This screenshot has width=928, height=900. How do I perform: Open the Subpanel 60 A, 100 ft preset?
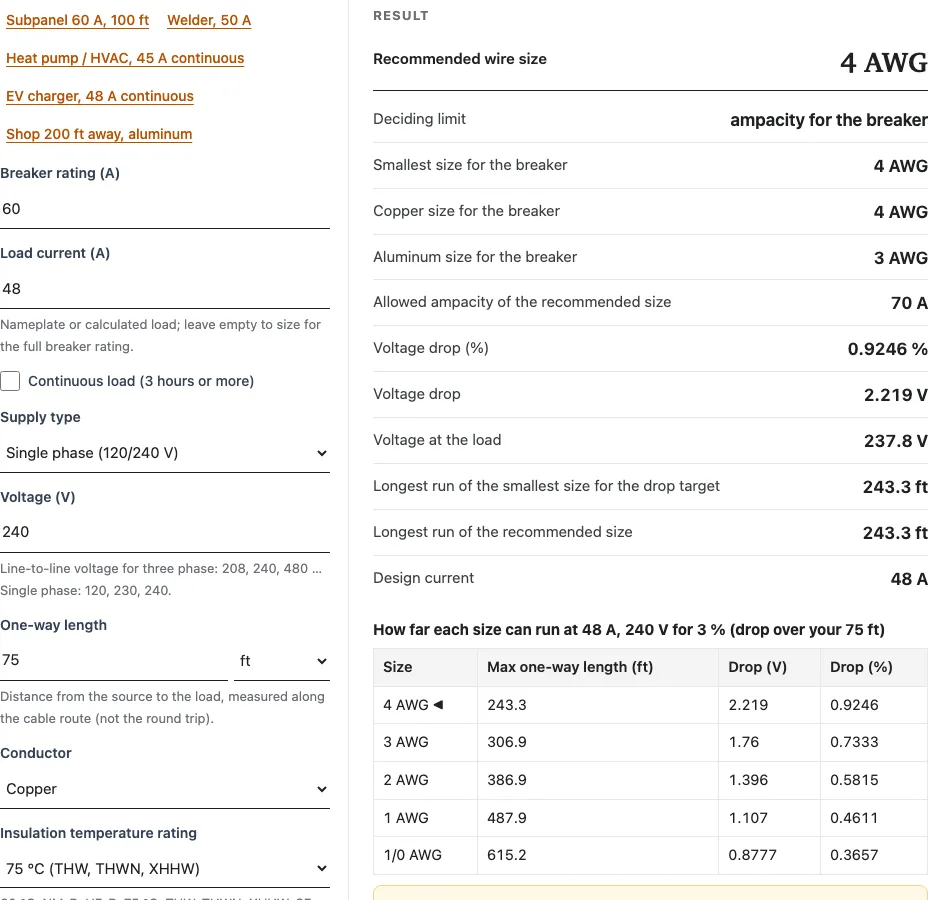pos(78,20)
